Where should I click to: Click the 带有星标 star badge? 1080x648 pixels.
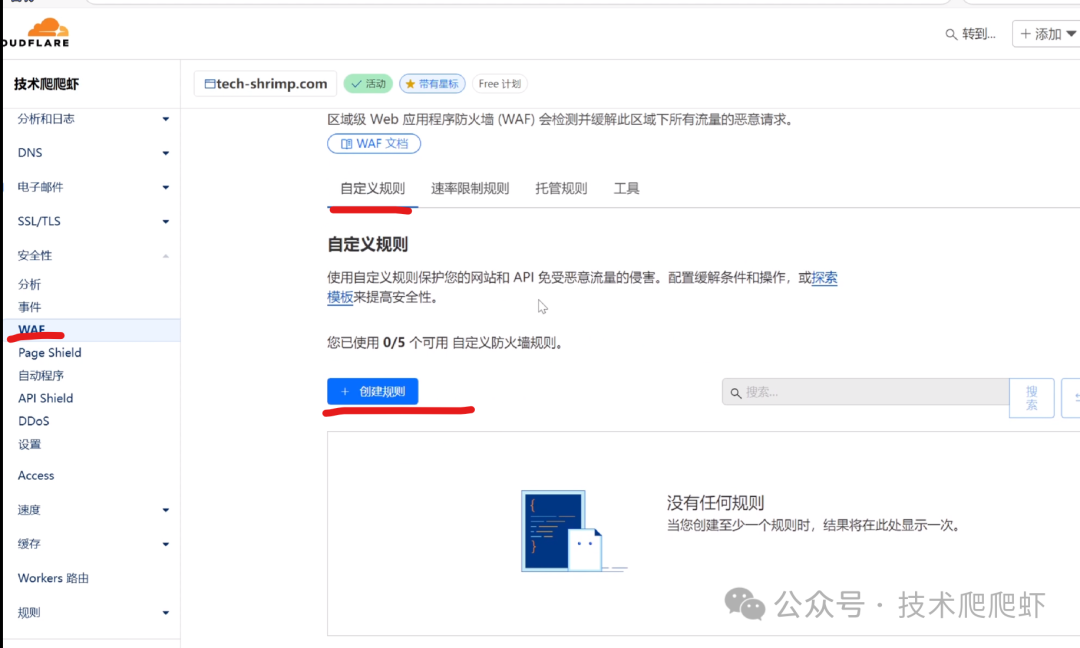click(432, 84)
